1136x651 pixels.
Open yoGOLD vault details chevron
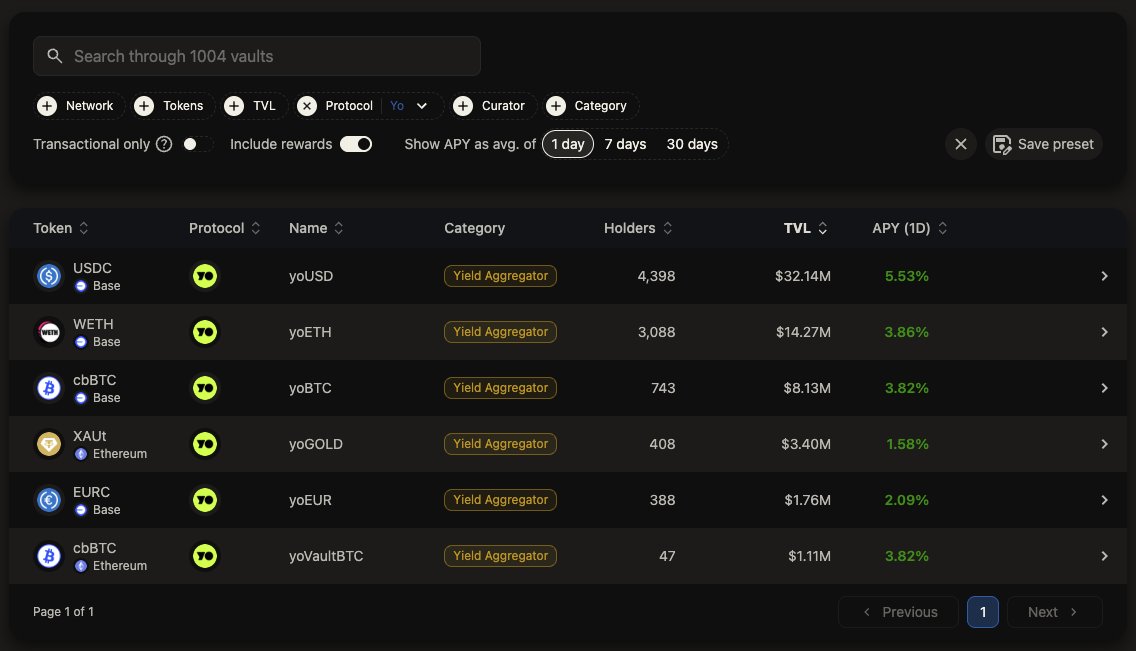[1104, 444]
